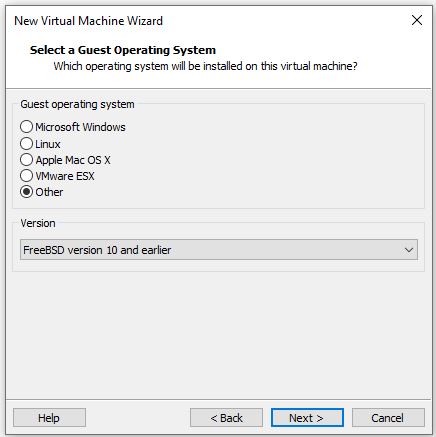
Task: Go to the previous step with Back
Action: click(x=226, y=418)
